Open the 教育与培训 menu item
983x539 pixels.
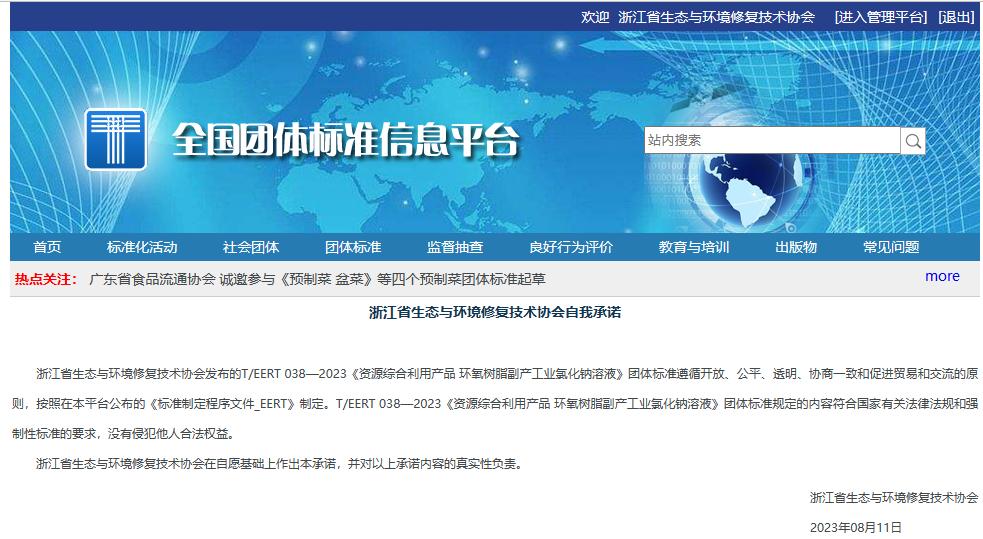(x=694, y=248)
